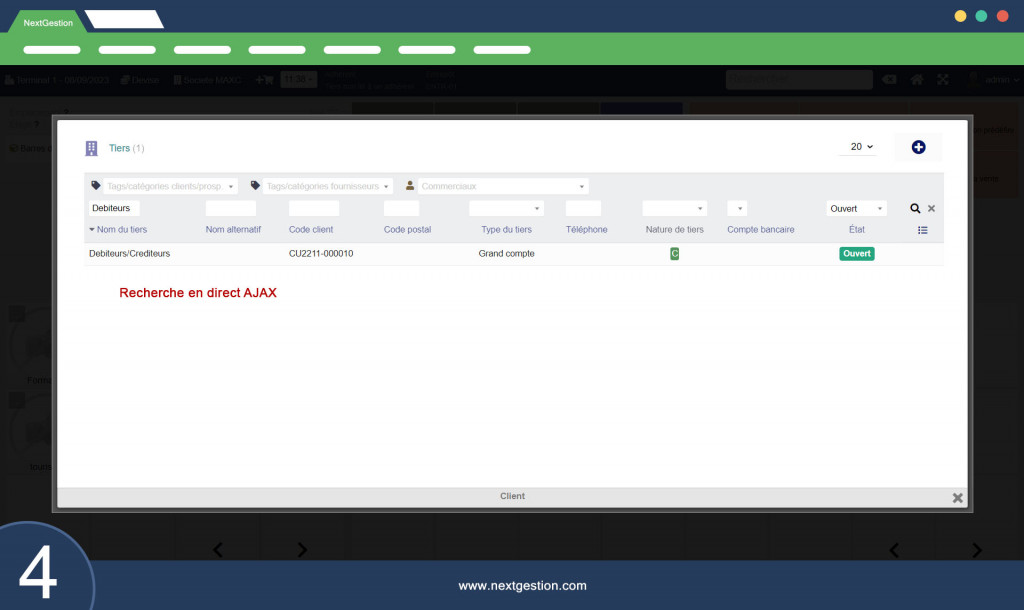Switch to the NextGestion tab
Viewport: 1024px width, 610px height.
pos(48,22)
